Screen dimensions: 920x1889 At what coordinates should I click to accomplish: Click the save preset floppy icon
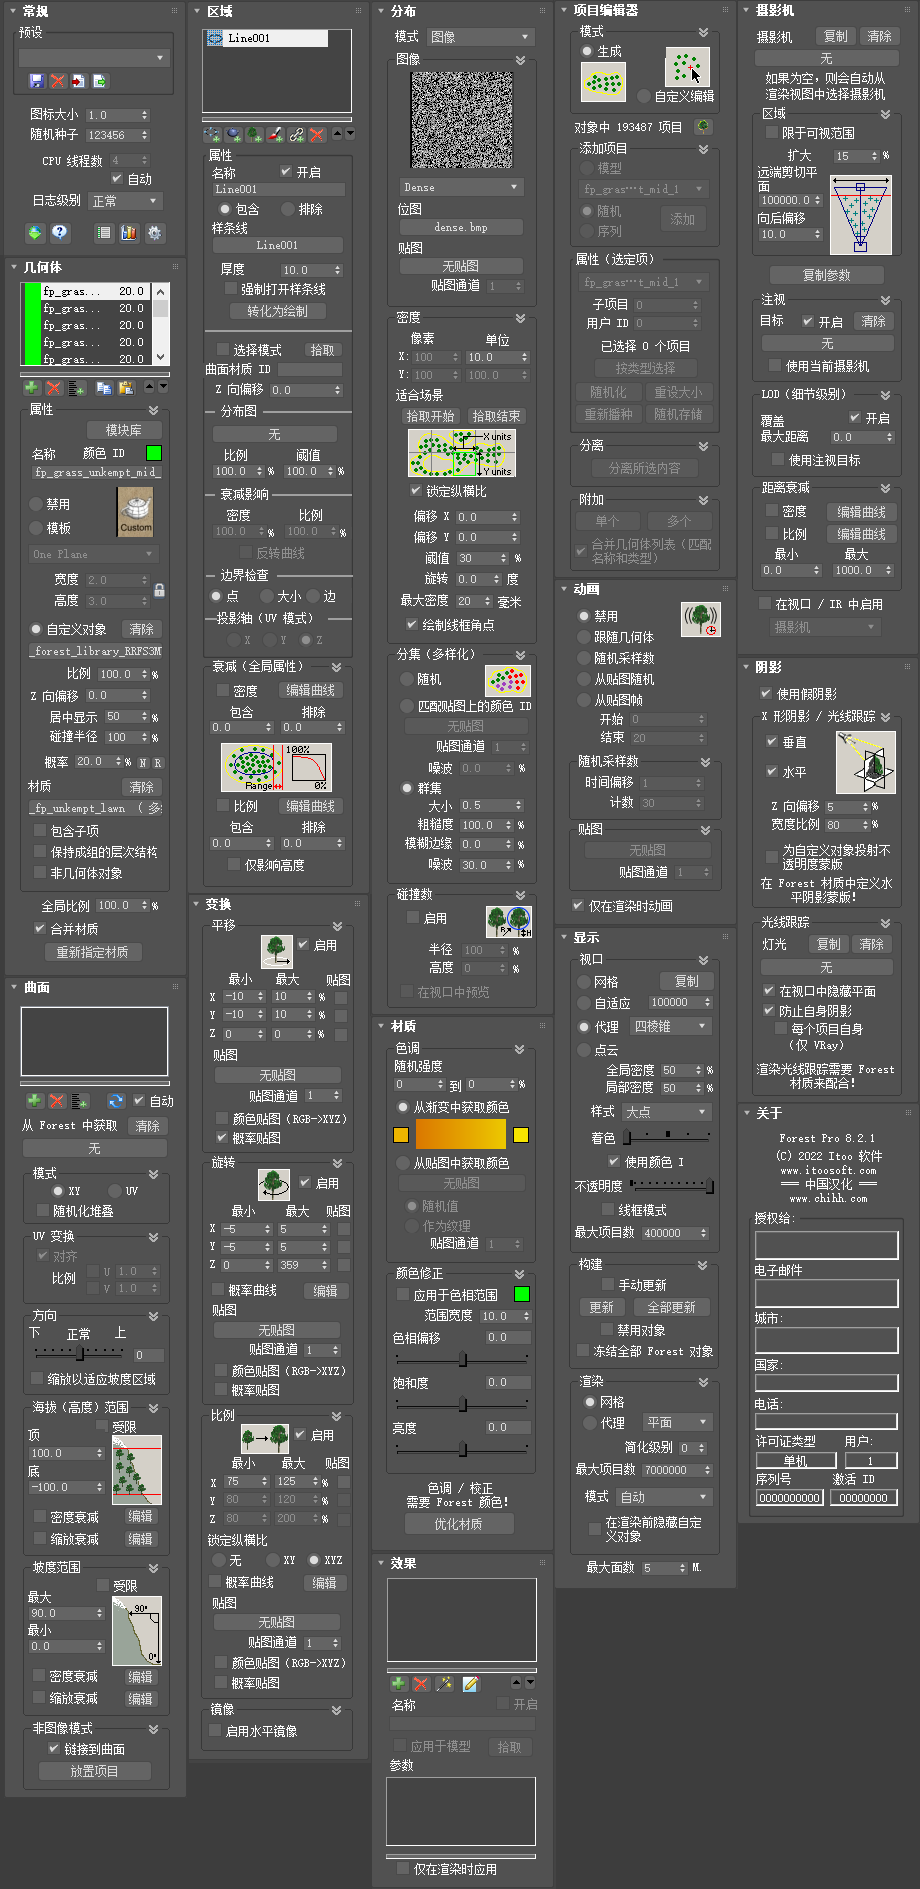(x=37, y=81)
